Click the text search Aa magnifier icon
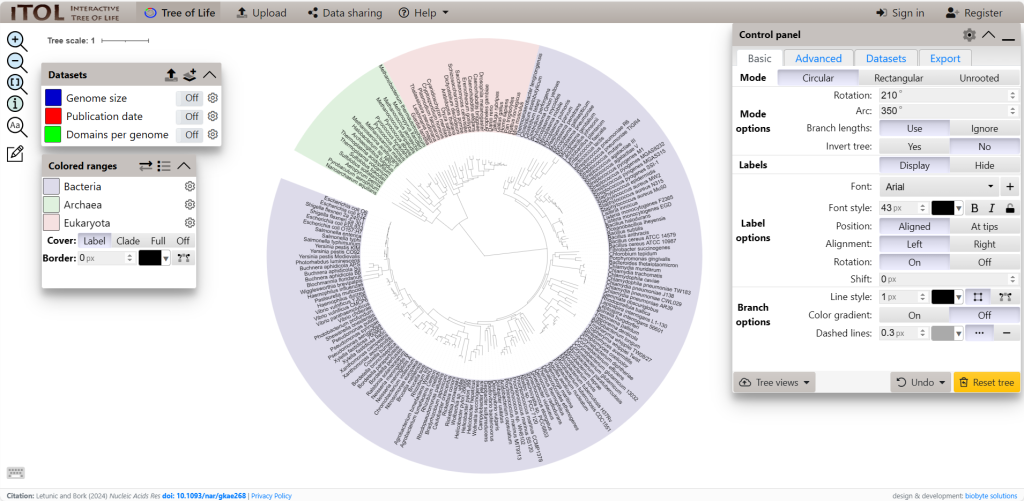This screenshot has width=1024, height=501. 17,126
